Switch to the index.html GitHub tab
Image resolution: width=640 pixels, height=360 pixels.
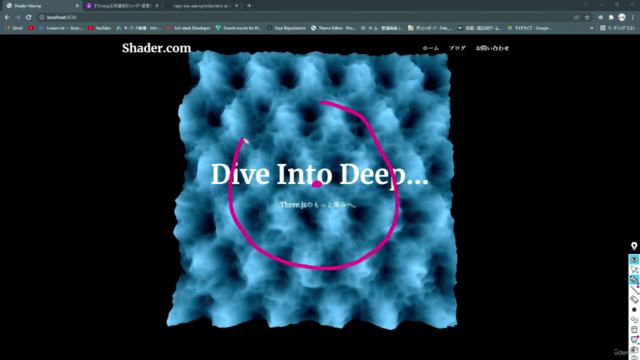[x=202, y=6]
